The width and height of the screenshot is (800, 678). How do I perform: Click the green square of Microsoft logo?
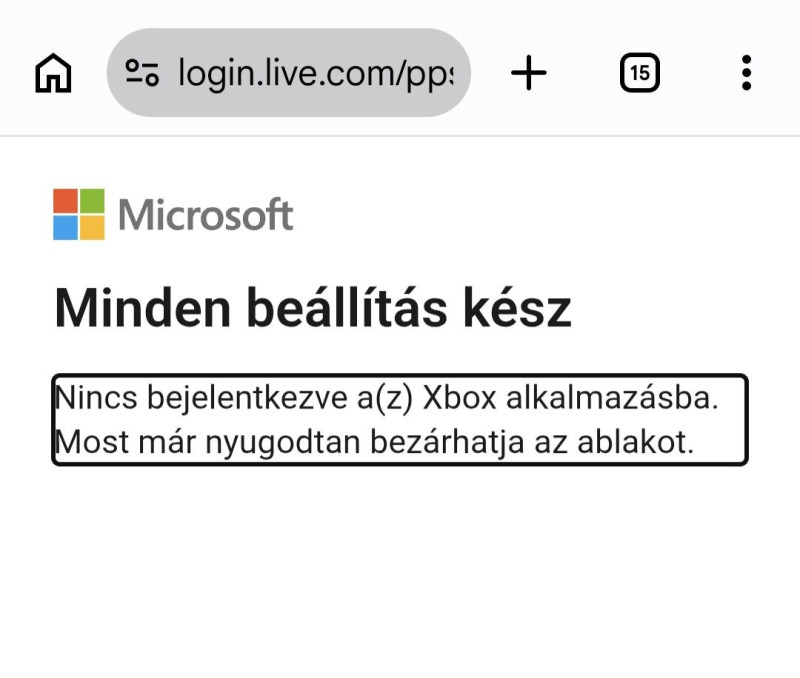tap(92, 201)
